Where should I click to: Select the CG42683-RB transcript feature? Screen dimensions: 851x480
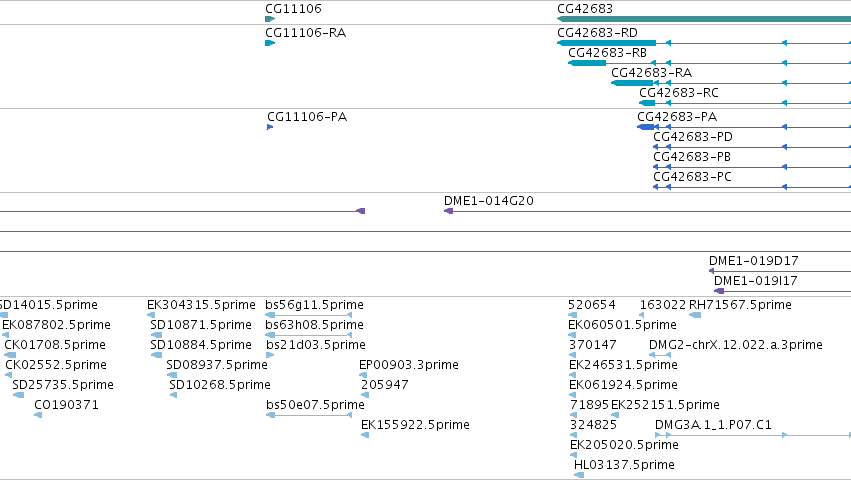pos(709,63)
